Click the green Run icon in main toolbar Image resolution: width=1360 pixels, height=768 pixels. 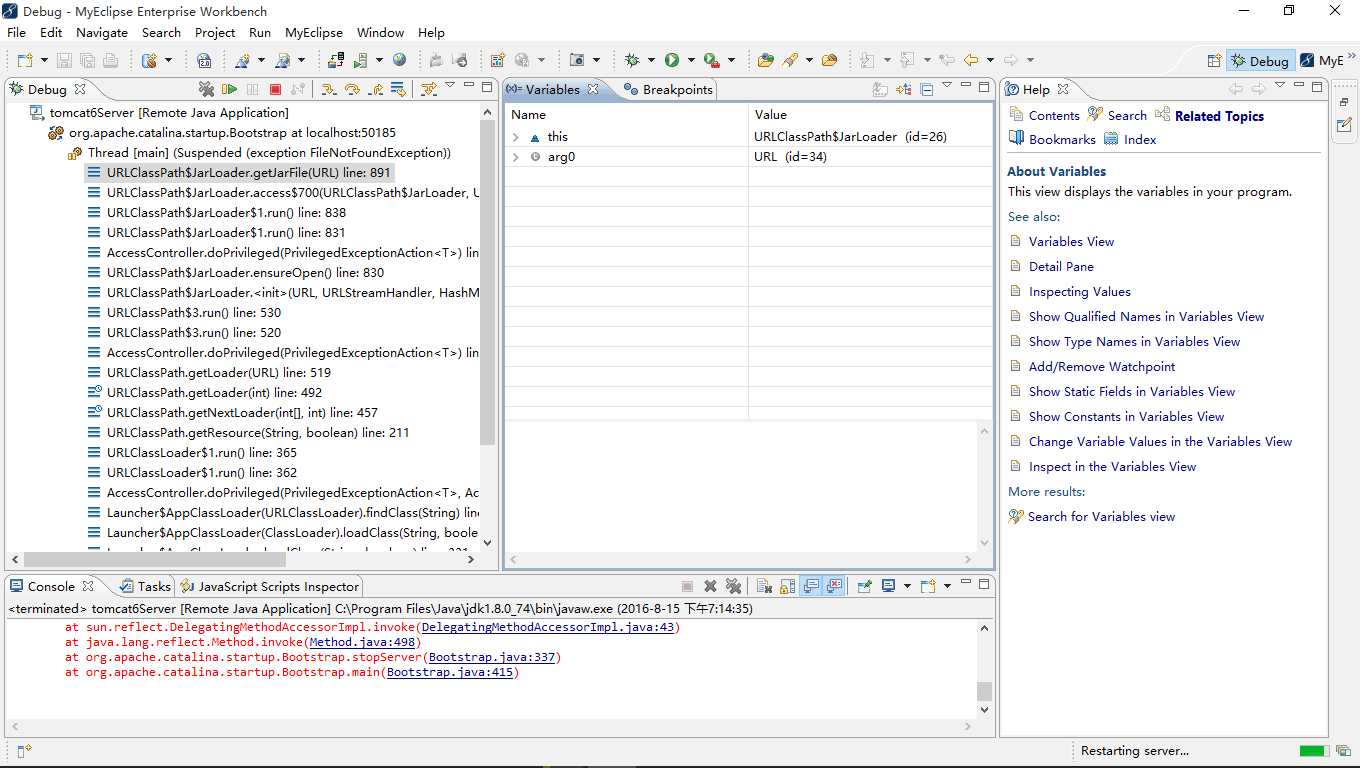pos(672,60)
